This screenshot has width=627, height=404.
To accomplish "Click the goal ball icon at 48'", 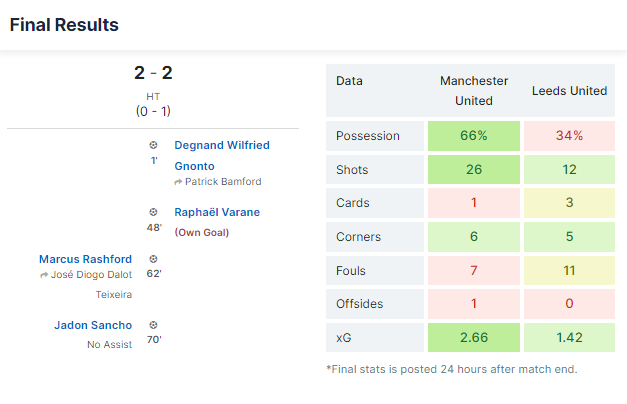I will coord(153,212).
